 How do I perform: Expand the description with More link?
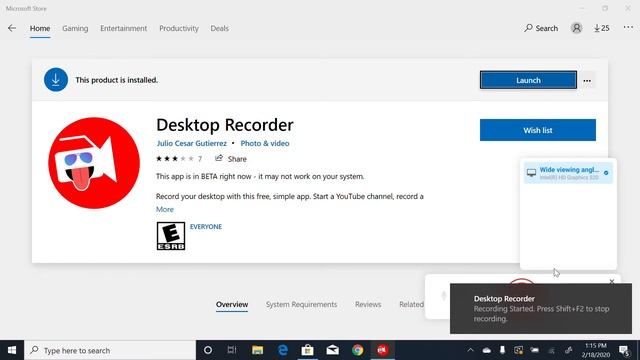coord(164,209)
